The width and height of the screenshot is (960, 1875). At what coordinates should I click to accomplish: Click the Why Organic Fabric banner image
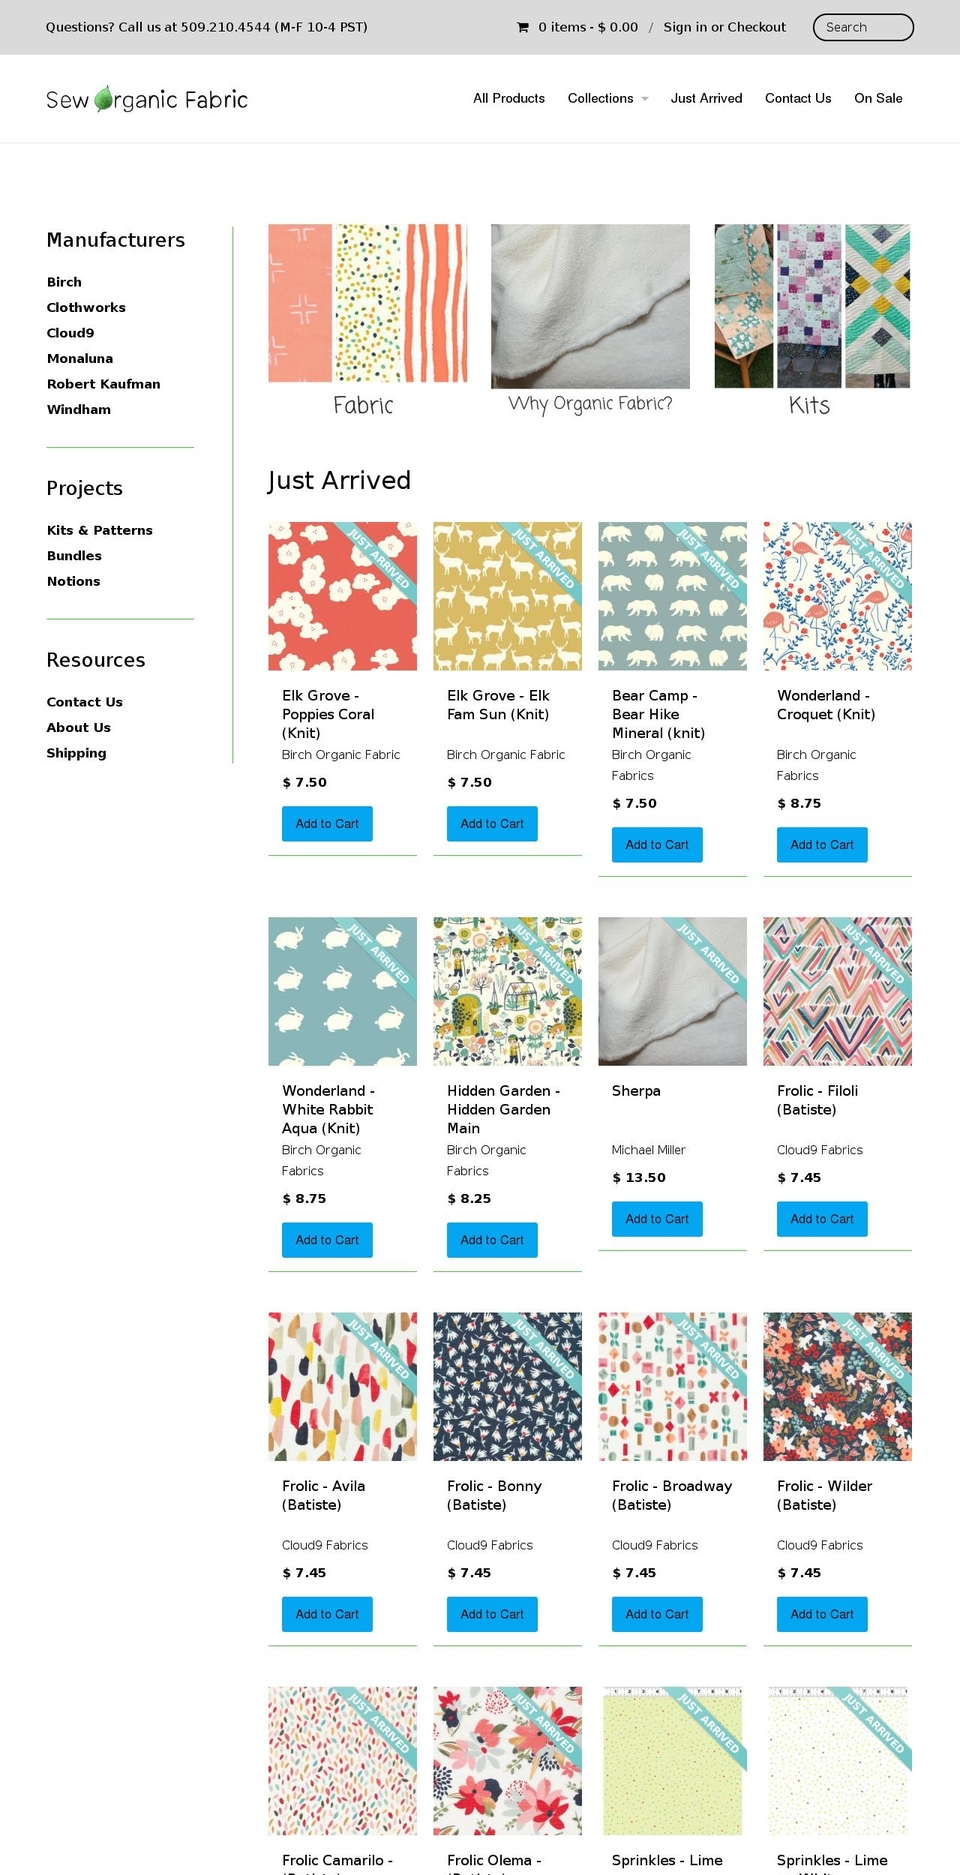(590, 306)
